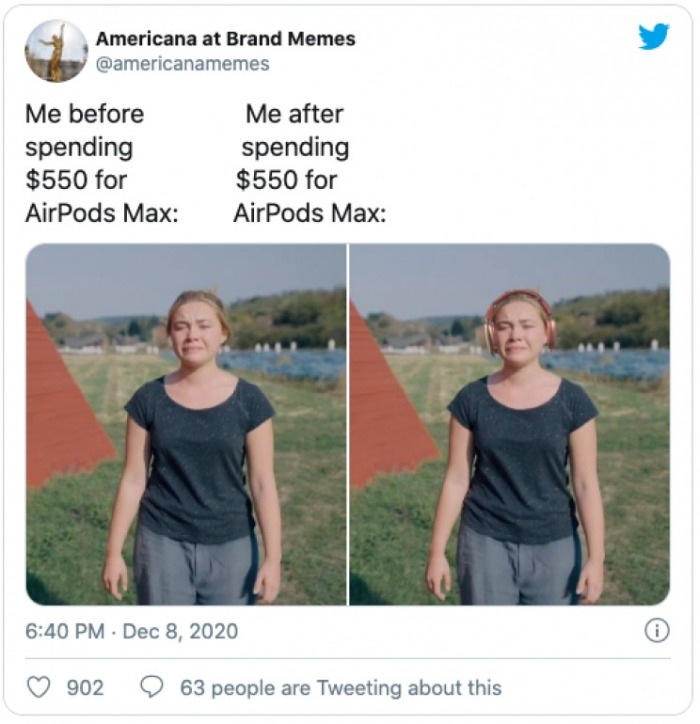The height and width of the screenshot is (724, 700).
Task: Like the tweet with the heart icon
Action: 40,688
